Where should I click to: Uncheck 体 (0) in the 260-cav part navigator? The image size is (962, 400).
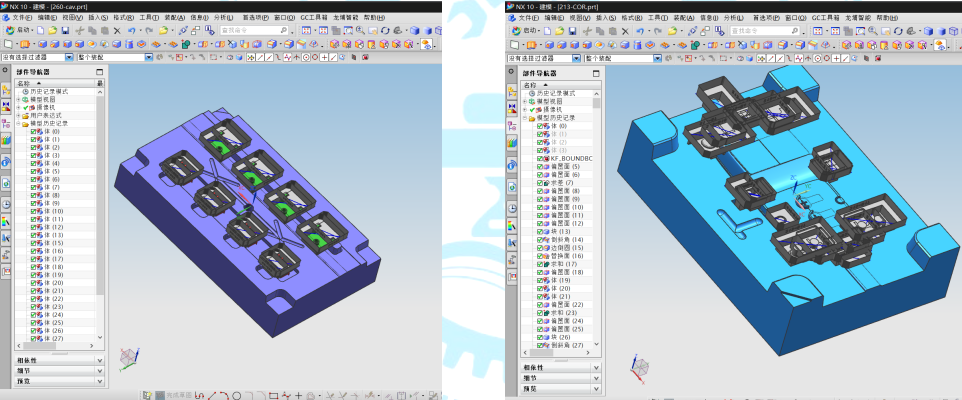tap(35, 132)
